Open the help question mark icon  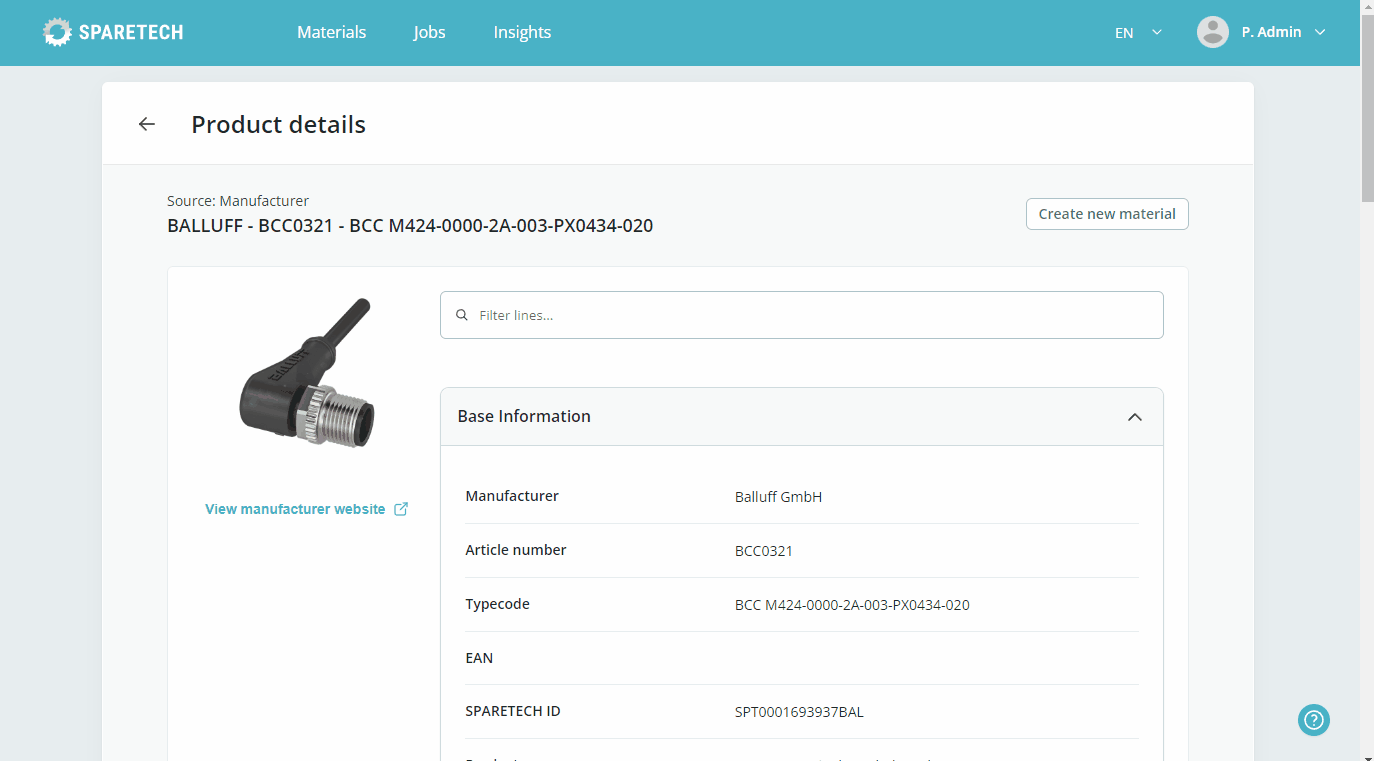(x=1314, y=719)
